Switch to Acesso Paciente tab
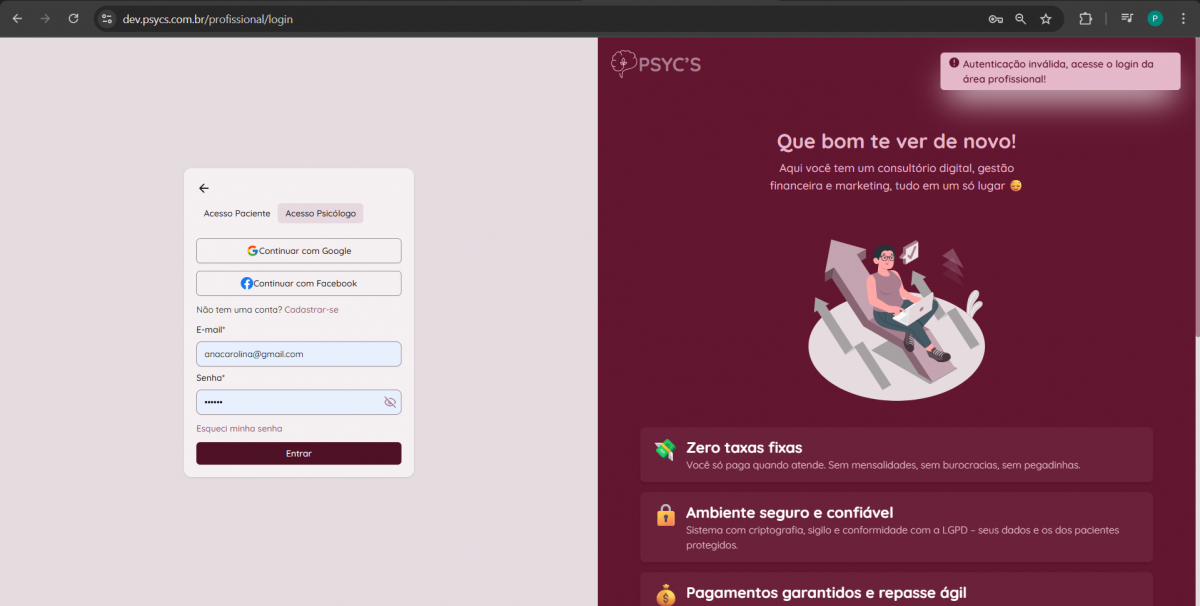The height and width of the screenshot is (606, 1200). click(x=237, y=213)
